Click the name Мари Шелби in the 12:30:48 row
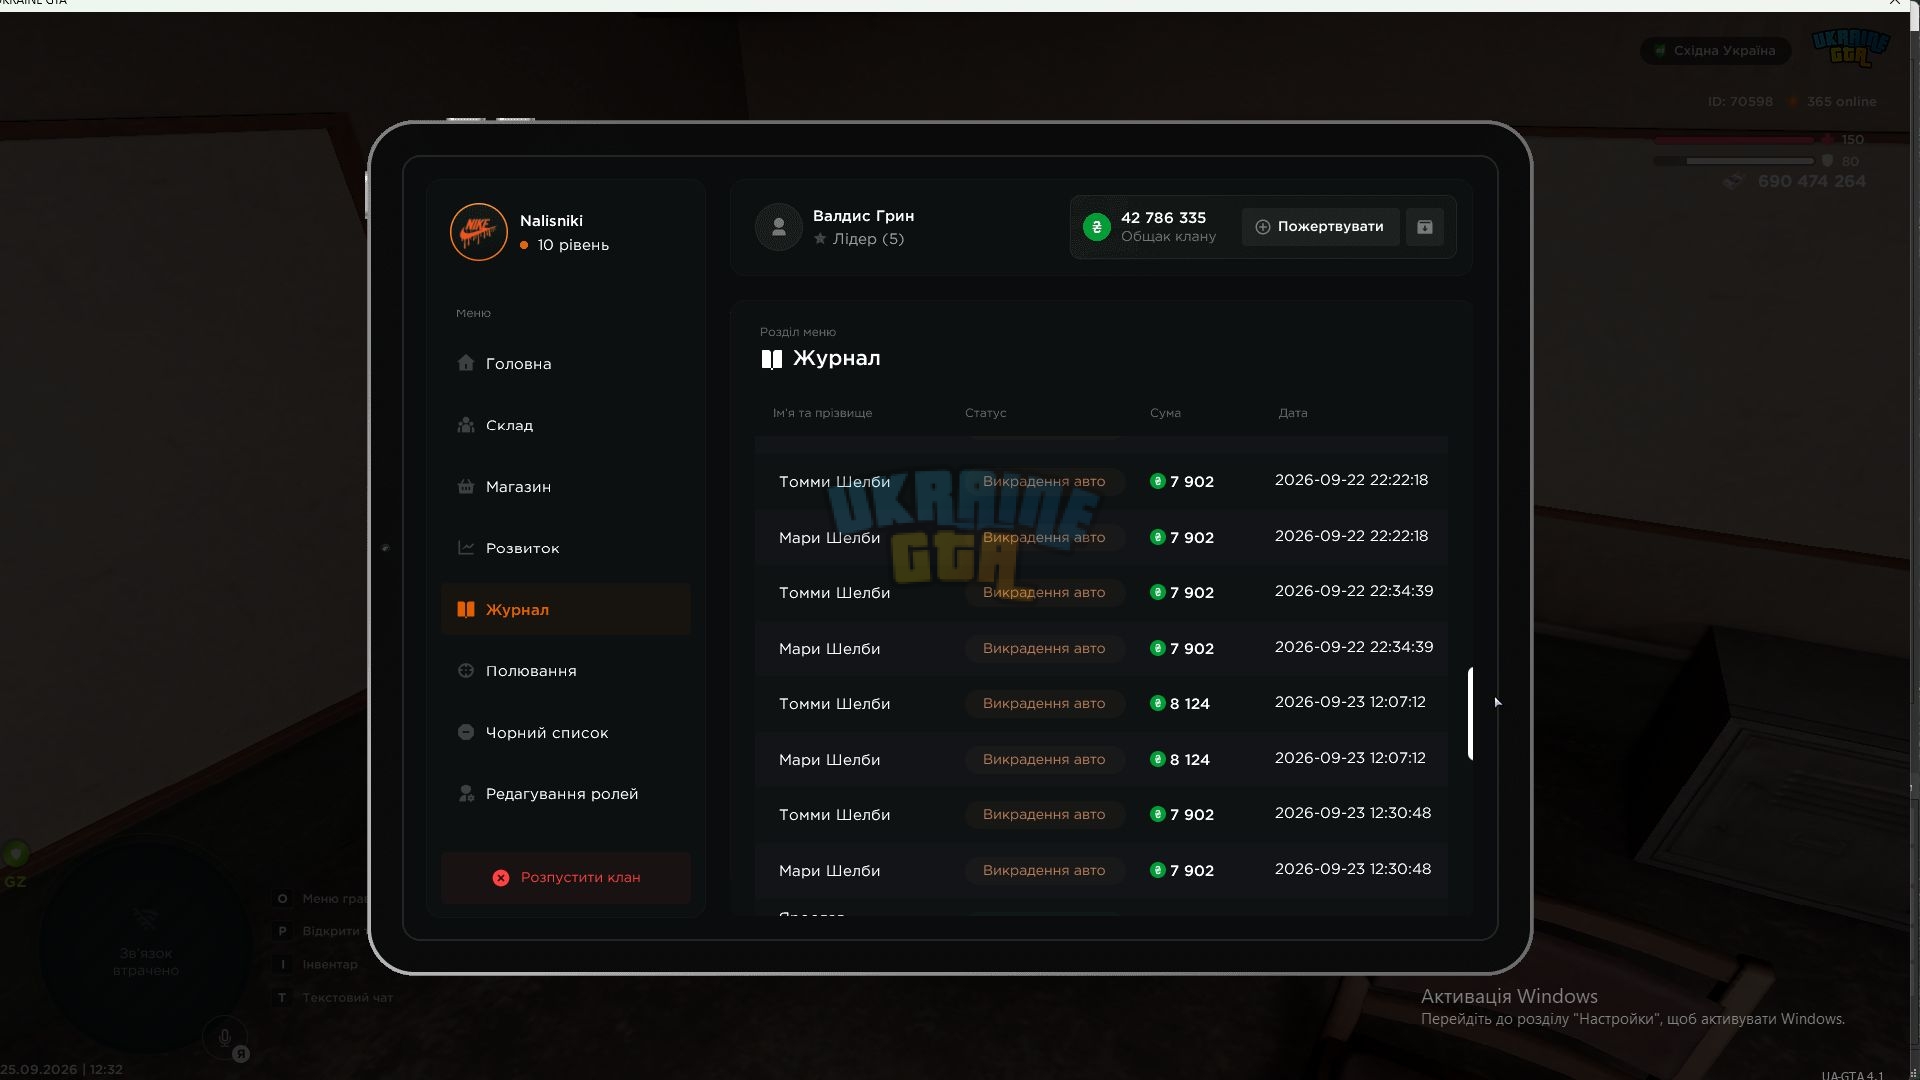 point(829,871)
